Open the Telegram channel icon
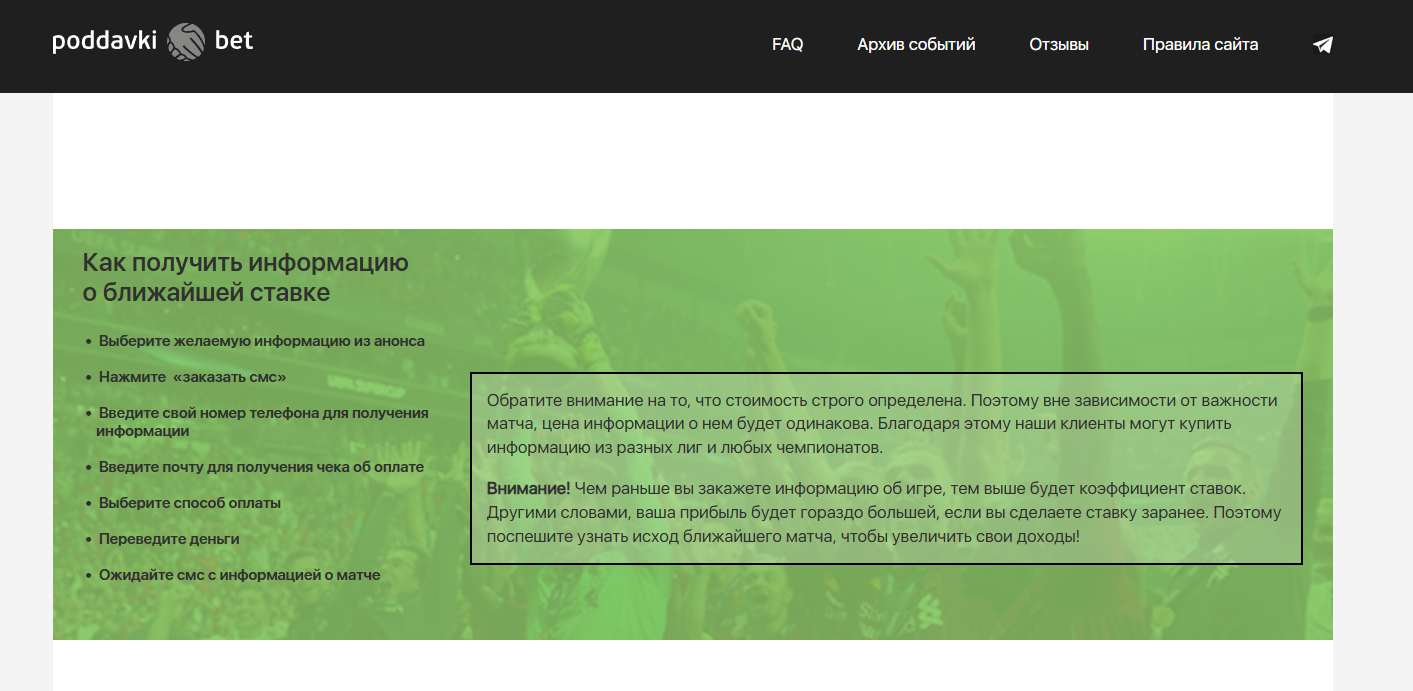Viewport: 1413px width, 691px height. (x=1322, y=45)
